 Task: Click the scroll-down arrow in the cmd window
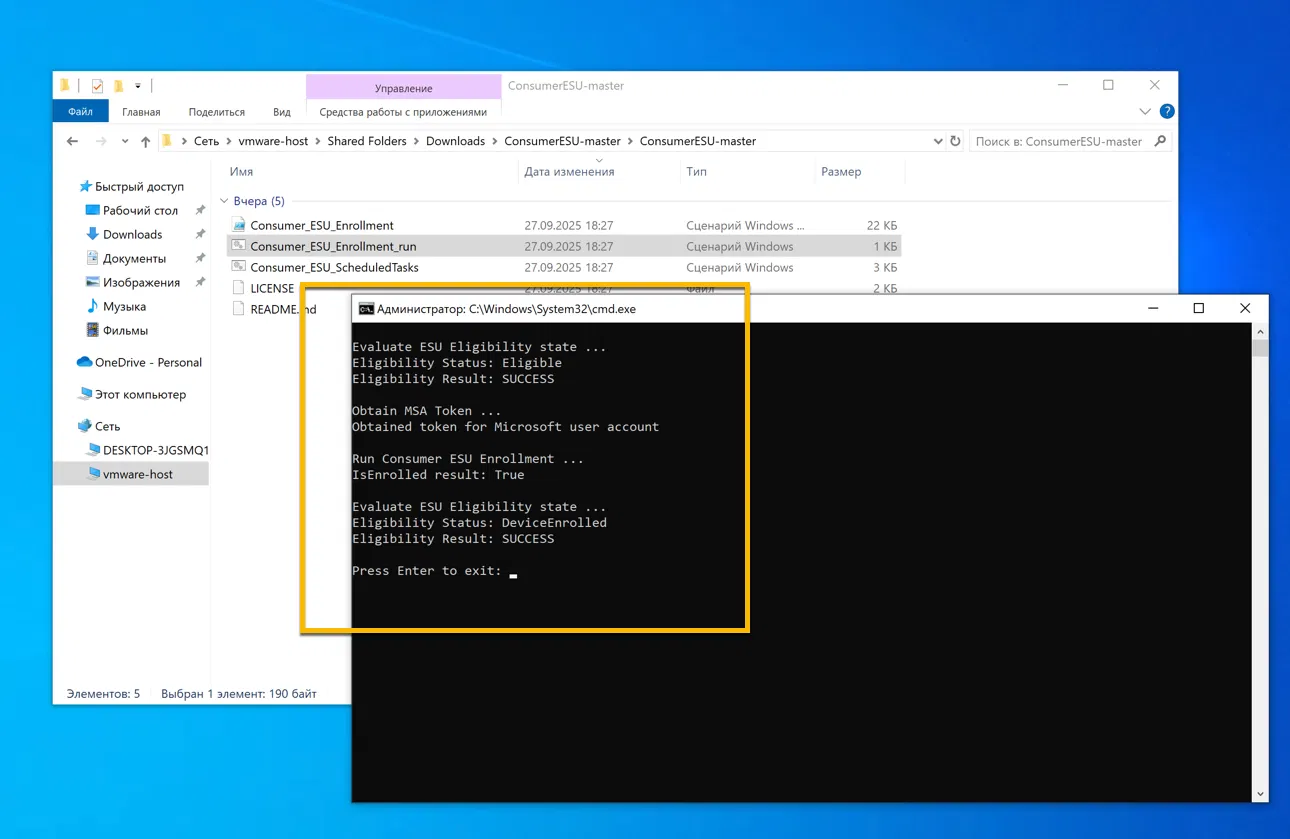coord(1260,794)
